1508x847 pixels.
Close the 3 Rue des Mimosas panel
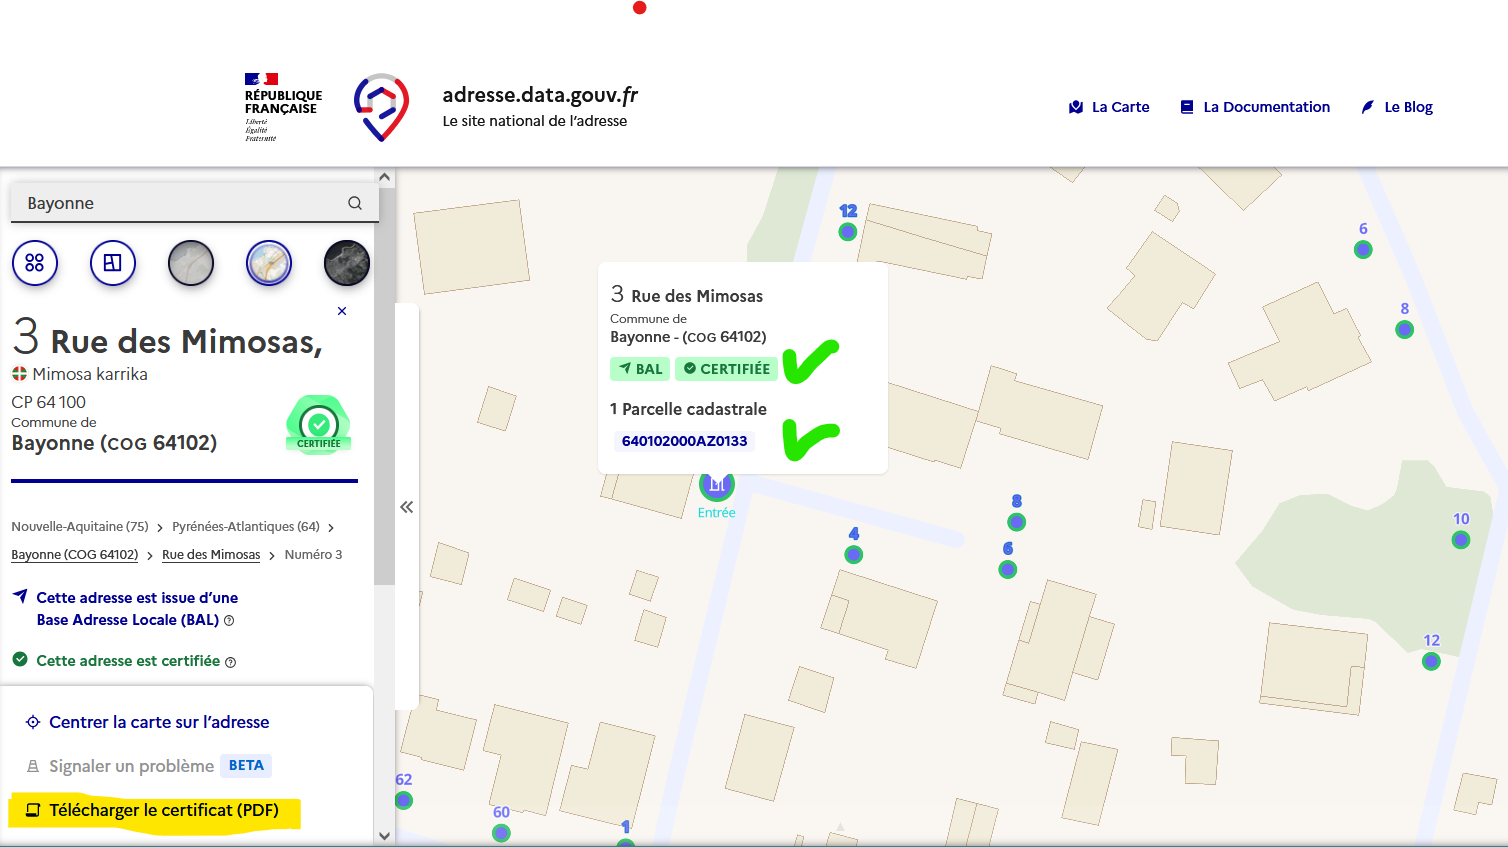[342, 311]
